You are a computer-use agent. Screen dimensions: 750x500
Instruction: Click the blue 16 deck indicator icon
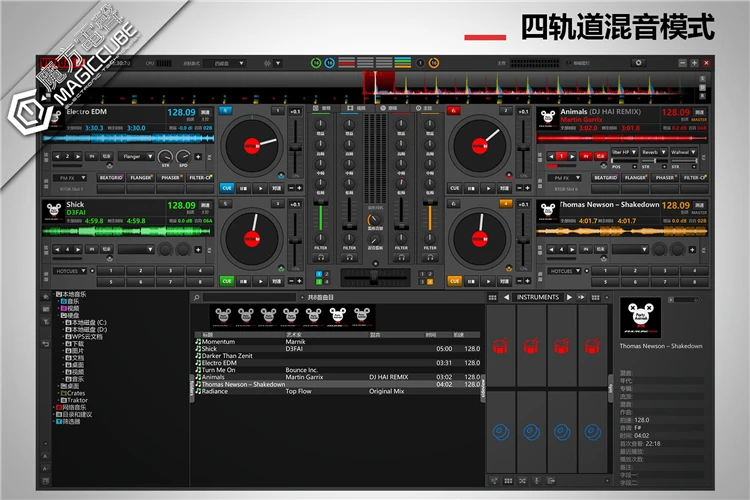[x=330, y=63]
